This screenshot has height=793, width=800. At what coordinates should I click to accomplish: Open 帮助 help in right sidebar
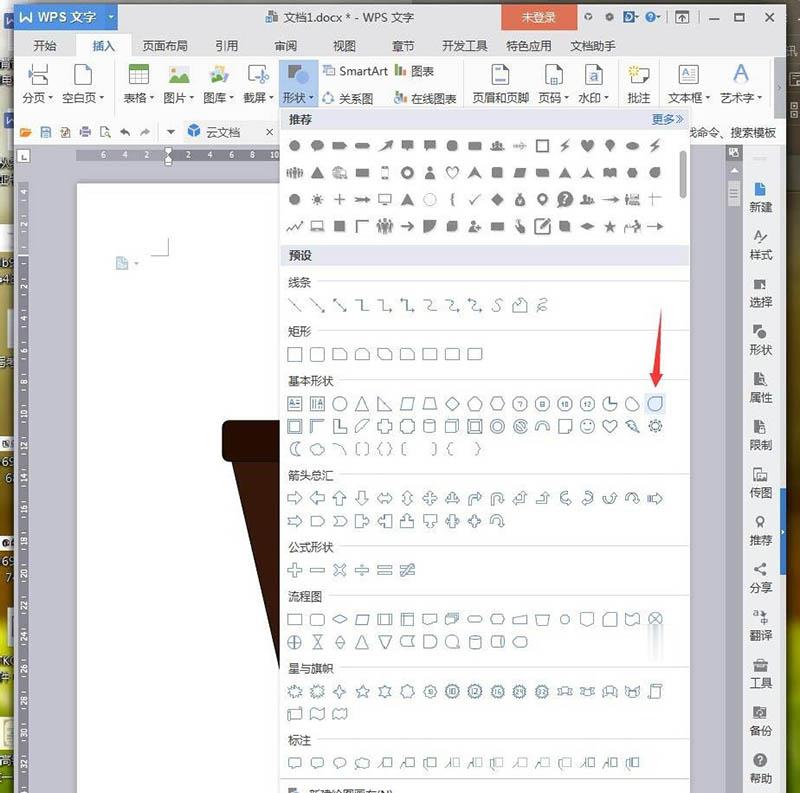click(760, 769)
